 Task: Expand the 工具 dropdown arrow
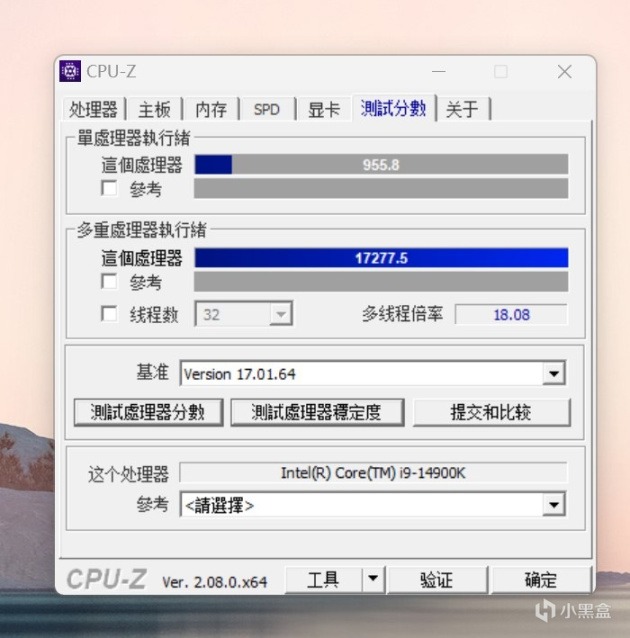373,579
